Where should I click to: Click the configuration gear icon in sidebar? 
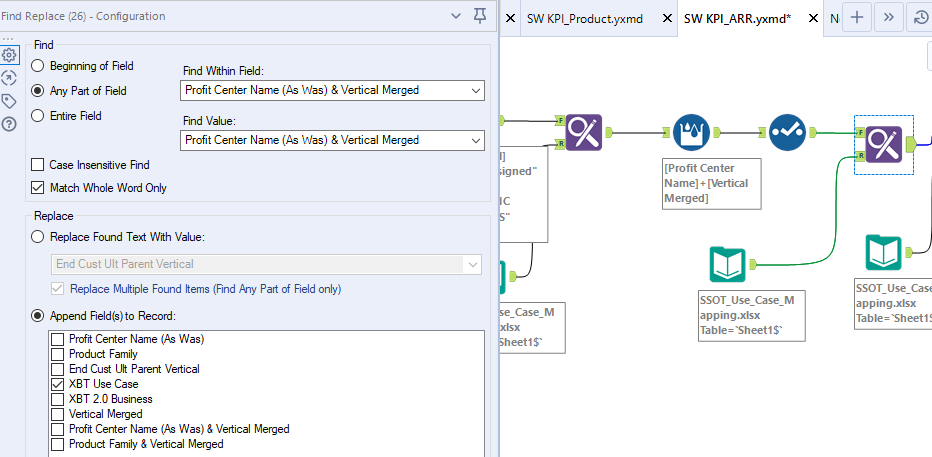[x=9, y=55]
